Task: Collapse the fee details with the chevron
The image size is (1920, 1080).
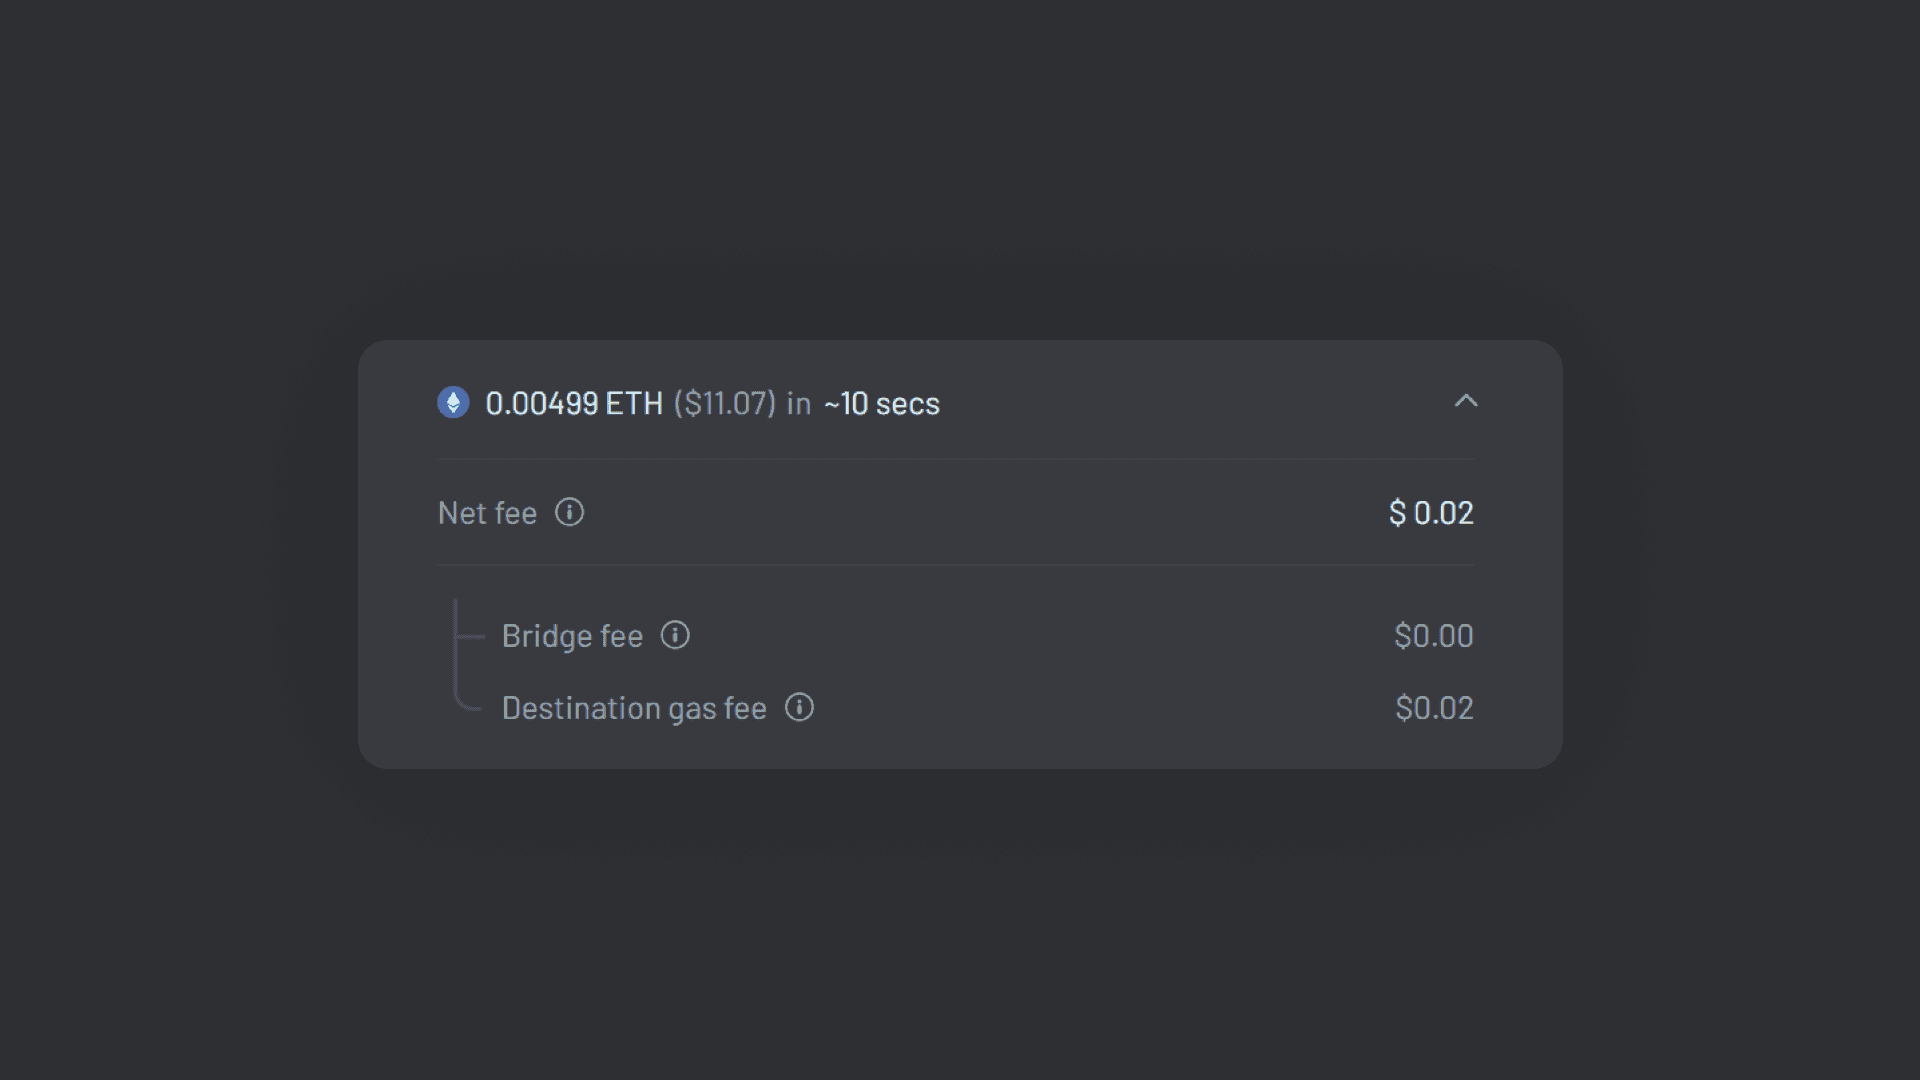Action: pos(1465,402)
